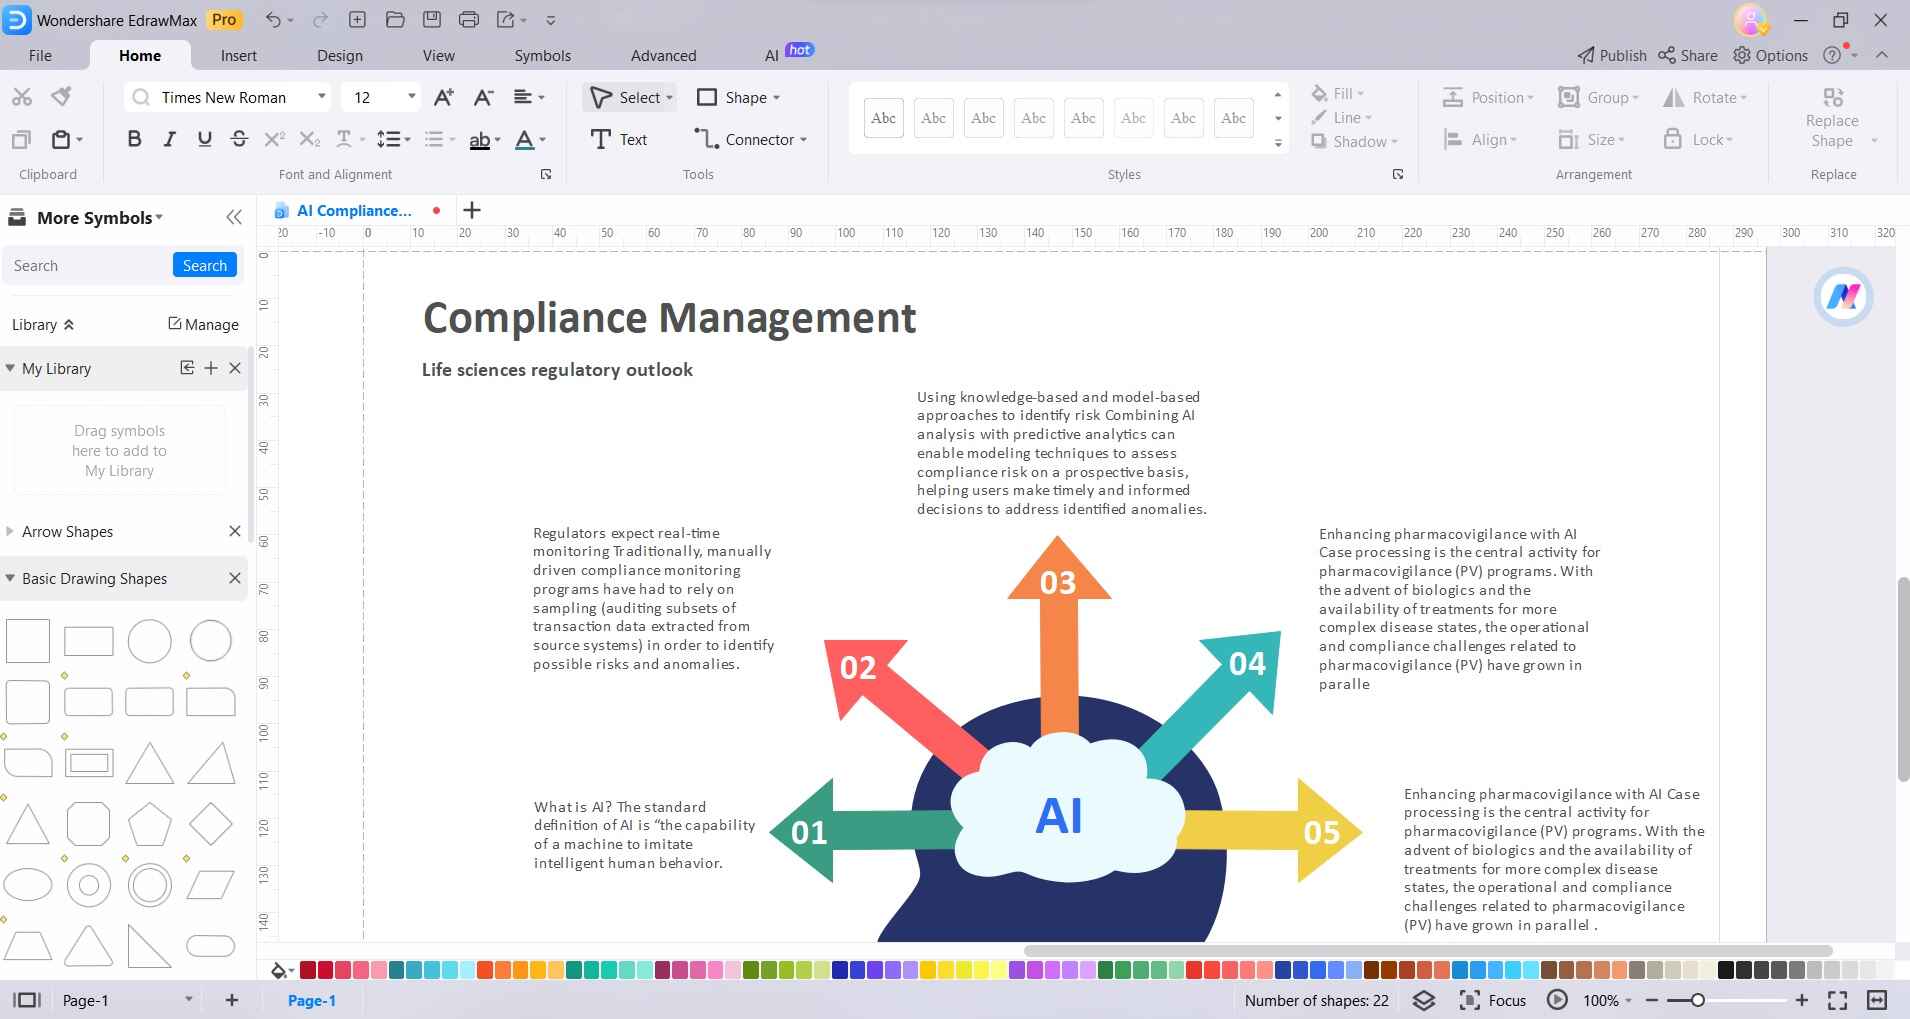This screenshot has width=1910, height=1019.
Task: Click the fill bucket icon beside color palette
Action: pos(279,970)
